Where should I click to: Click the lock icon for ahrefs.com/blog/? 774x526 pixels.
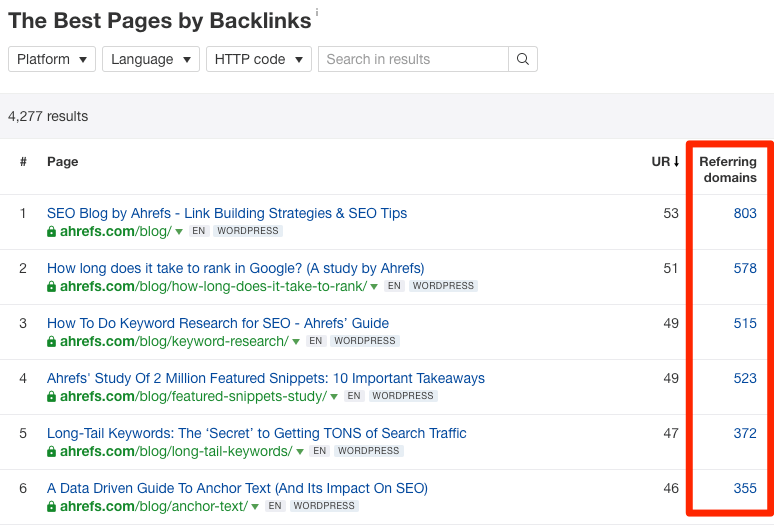coord(51,231)
